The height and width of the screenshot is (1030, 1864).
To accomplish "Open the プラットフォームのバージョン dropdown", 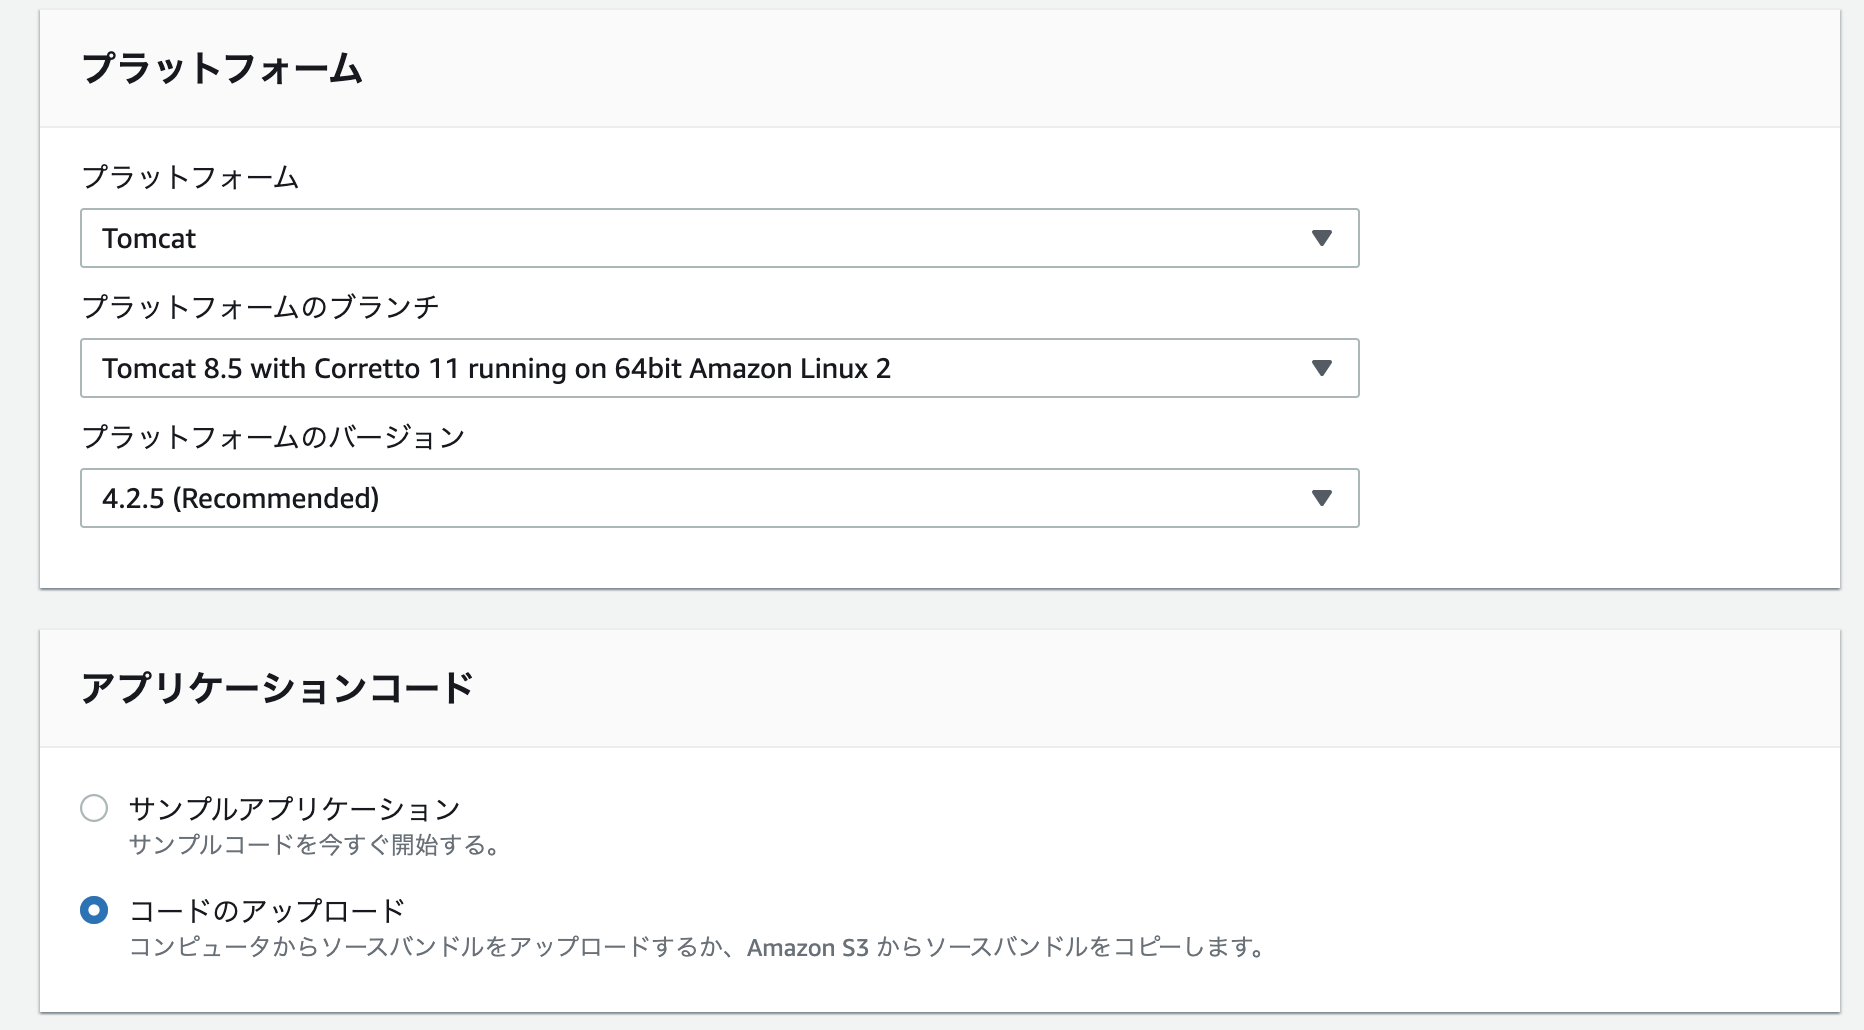I will tap(718, 497).
